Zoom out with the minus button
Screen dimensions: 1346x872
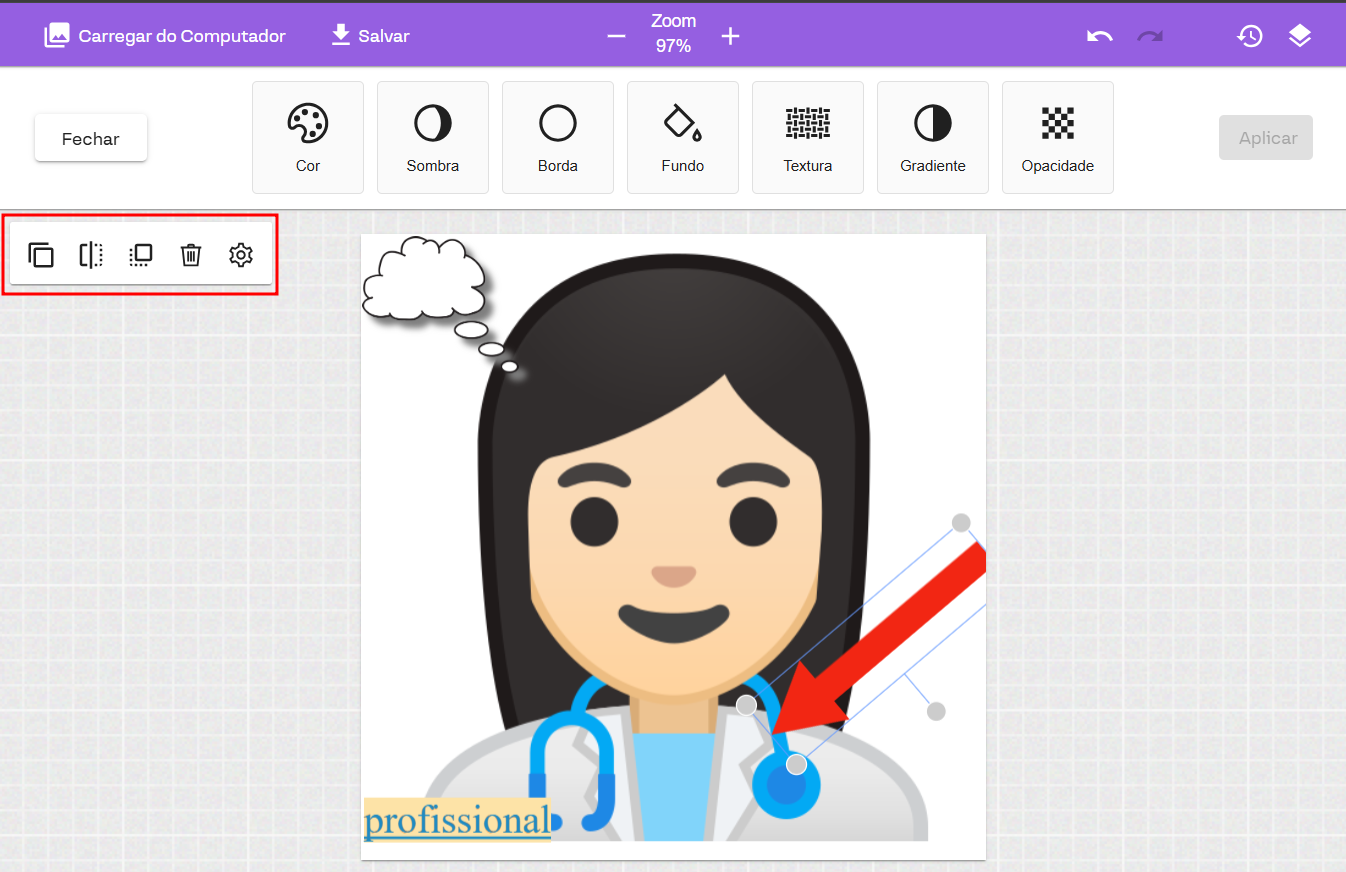616,36
